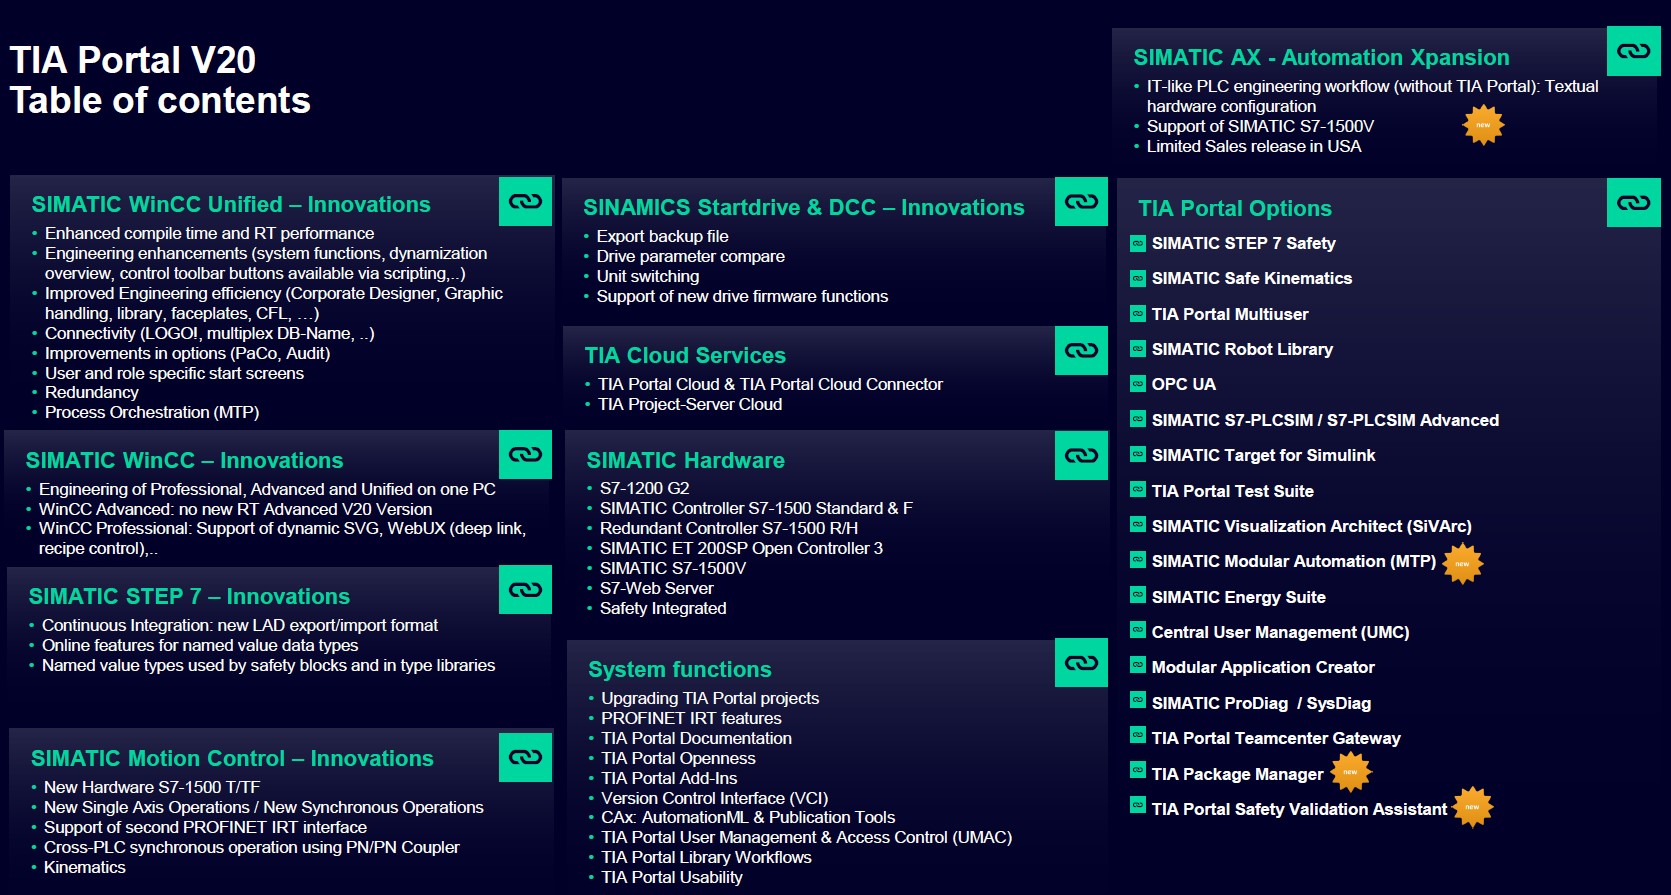Open TIA Portal Teamcenter Gateway entry
Screen dimensions: 1671x895
click(1276, 738)
